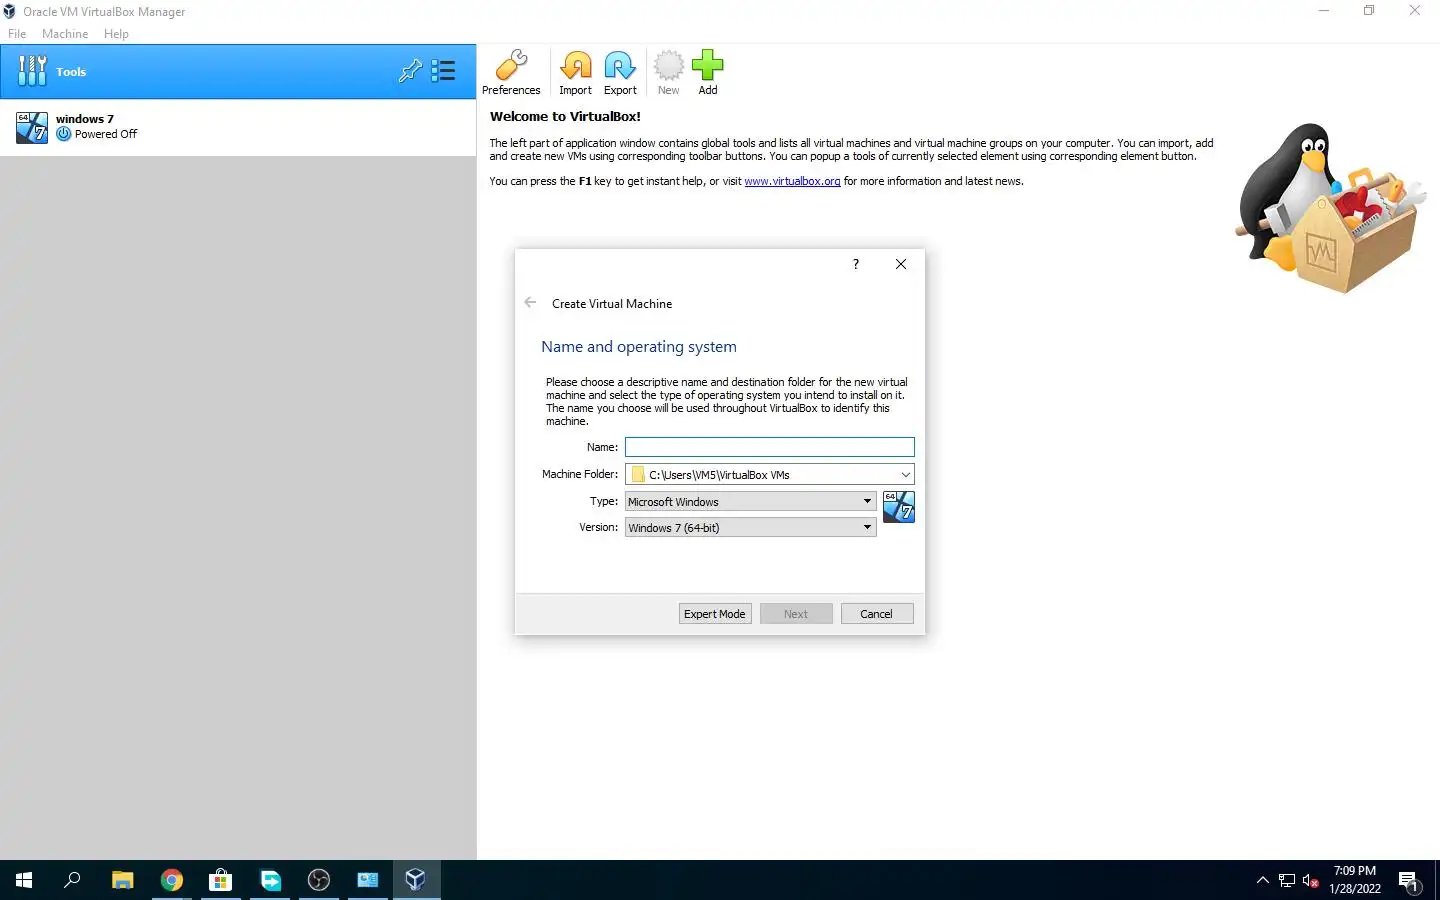
Task: Open the File menu
Action: [x=17, y=34]
